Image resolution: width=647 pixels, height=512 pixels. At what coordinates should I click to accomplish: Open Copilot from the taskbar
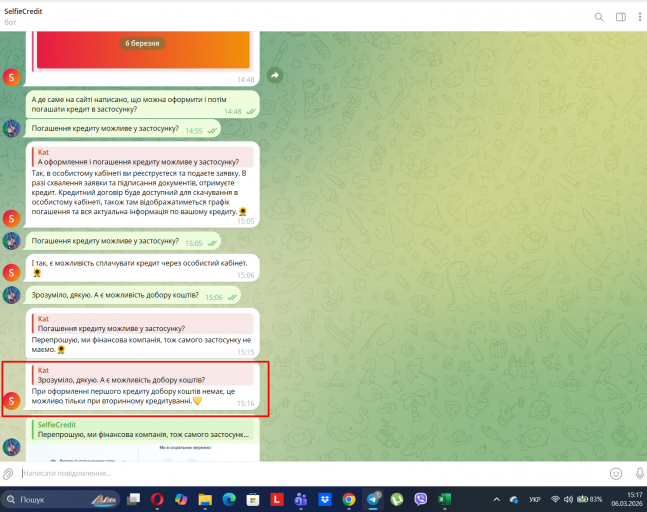click(181, 500)
